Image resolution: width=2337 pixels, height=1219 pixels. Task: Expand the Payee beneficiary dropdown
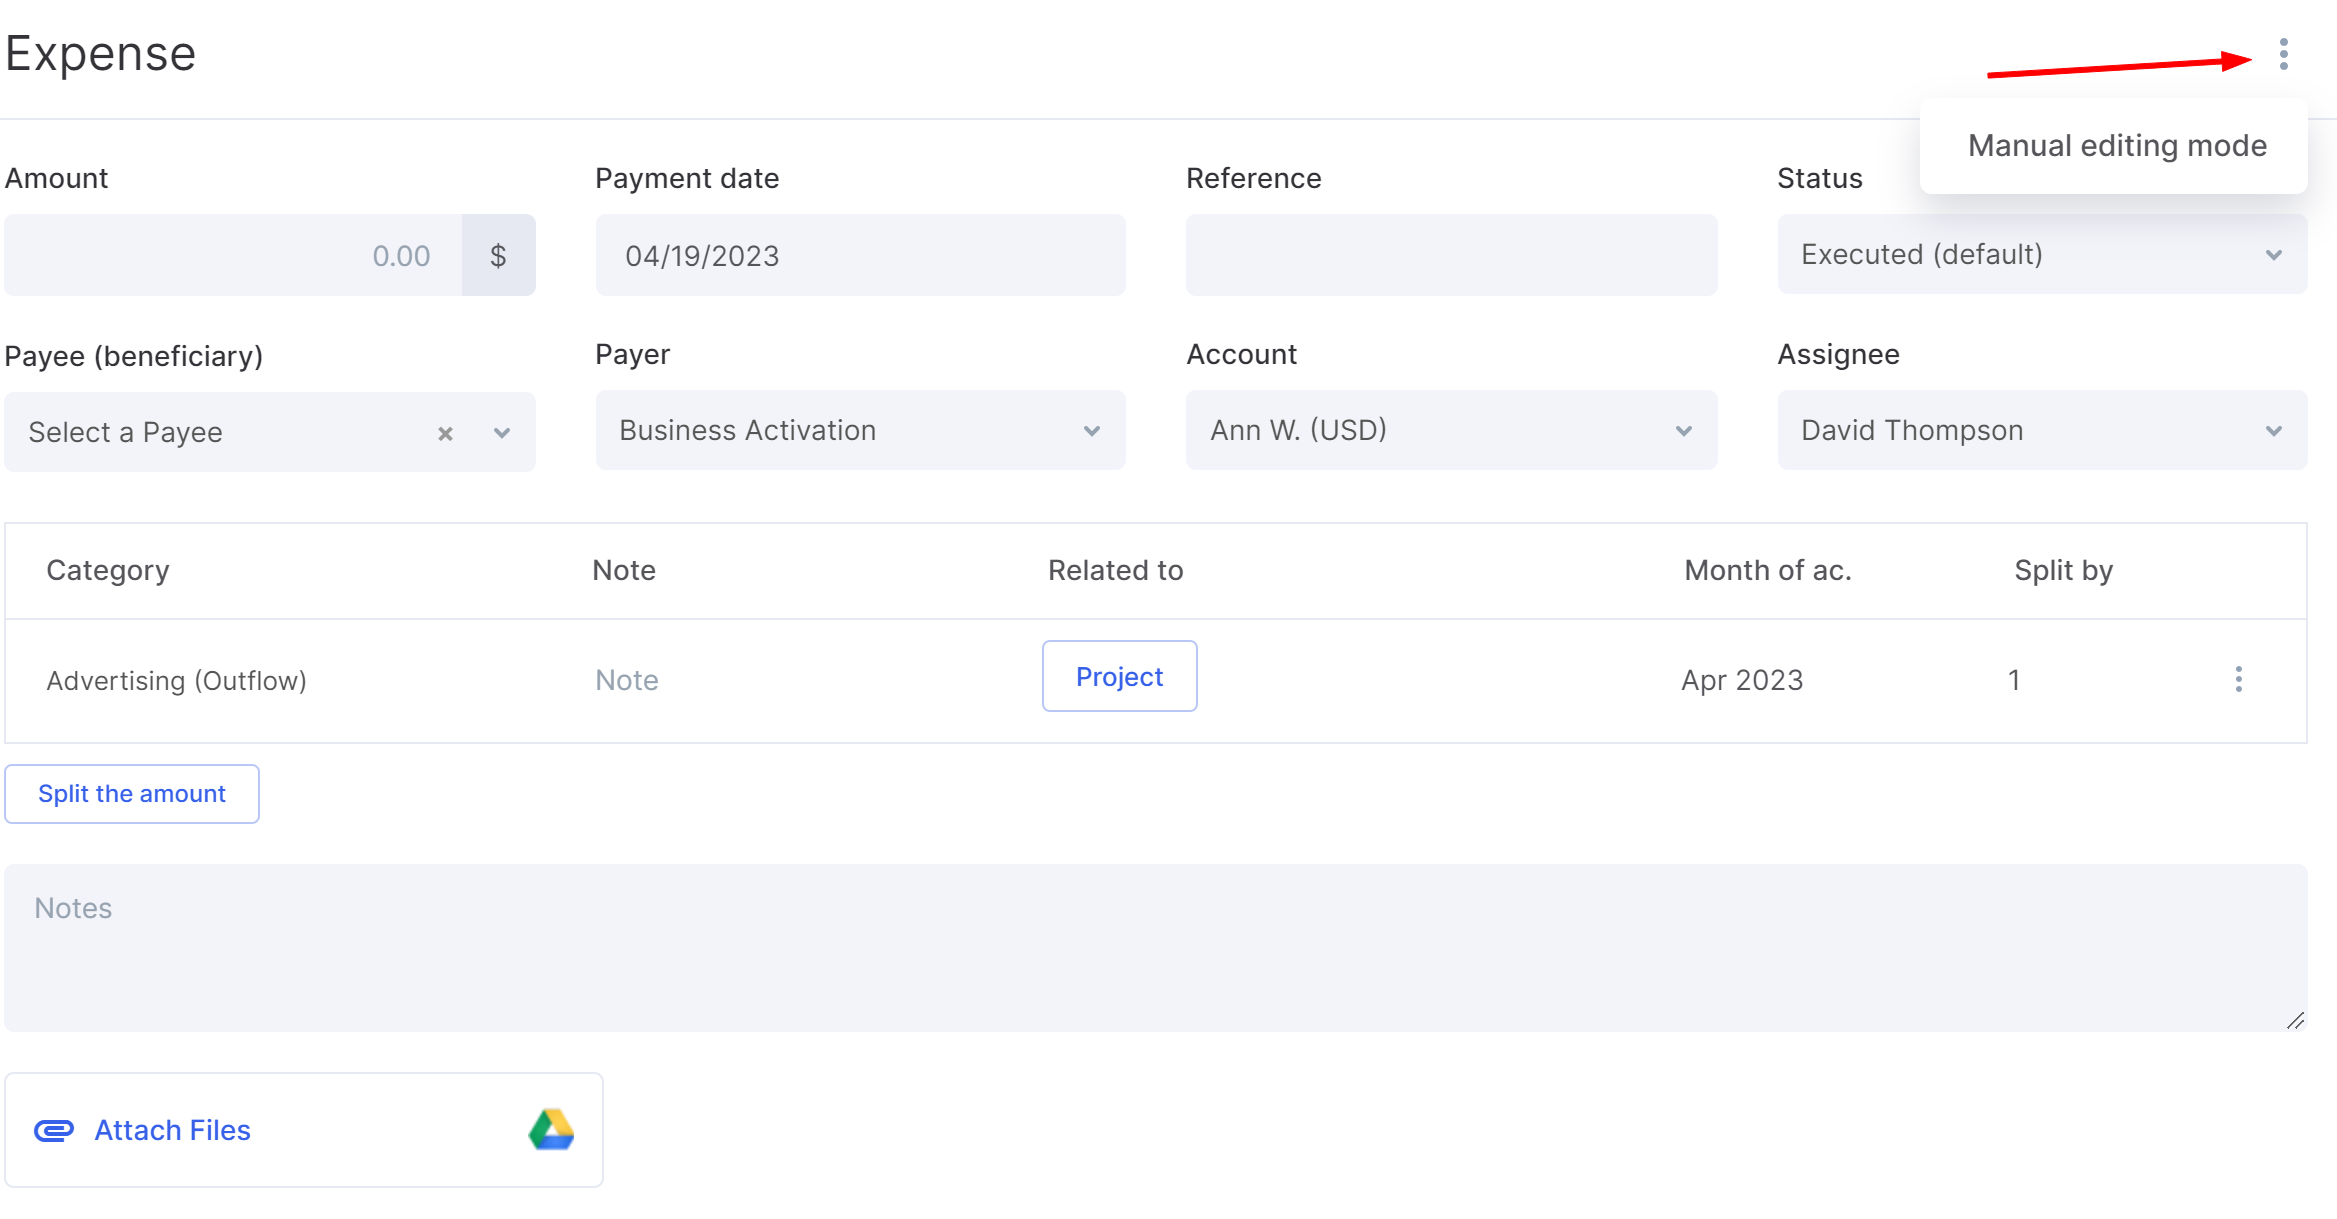click(502, 433)
